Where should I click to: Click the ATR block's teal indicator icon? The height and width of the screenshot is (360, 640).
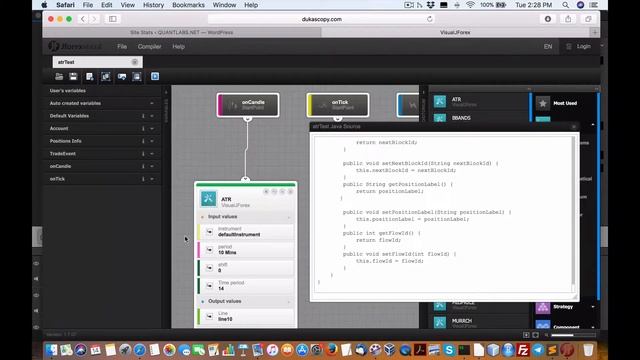(209, 199)
